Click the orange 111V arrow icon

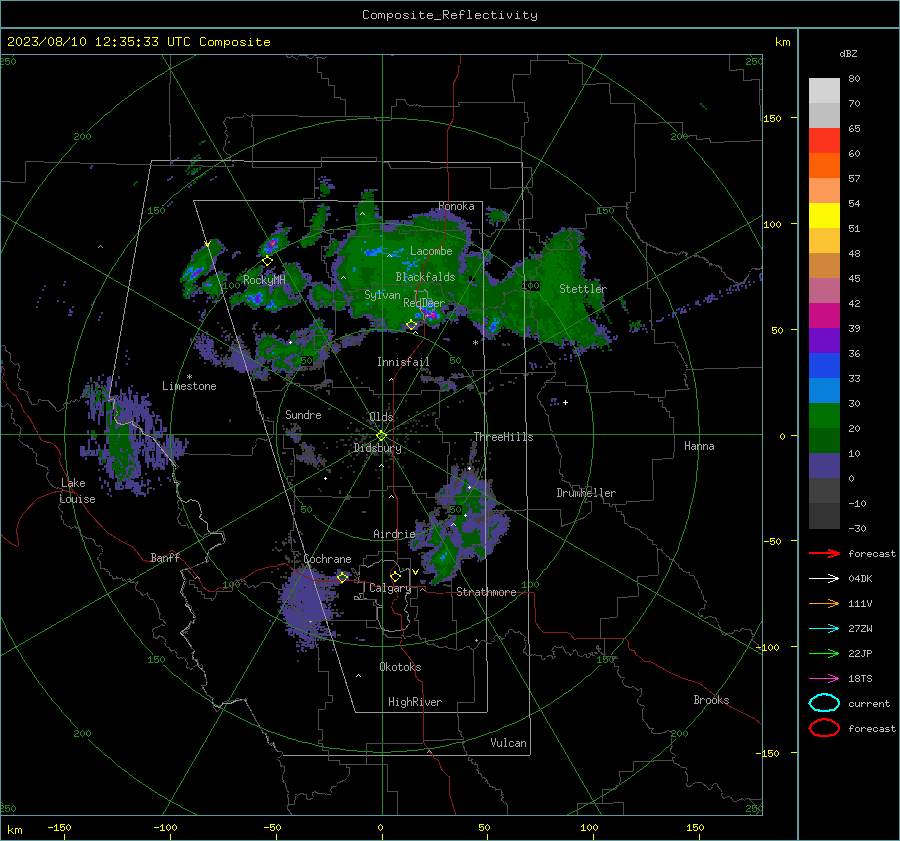824,603
